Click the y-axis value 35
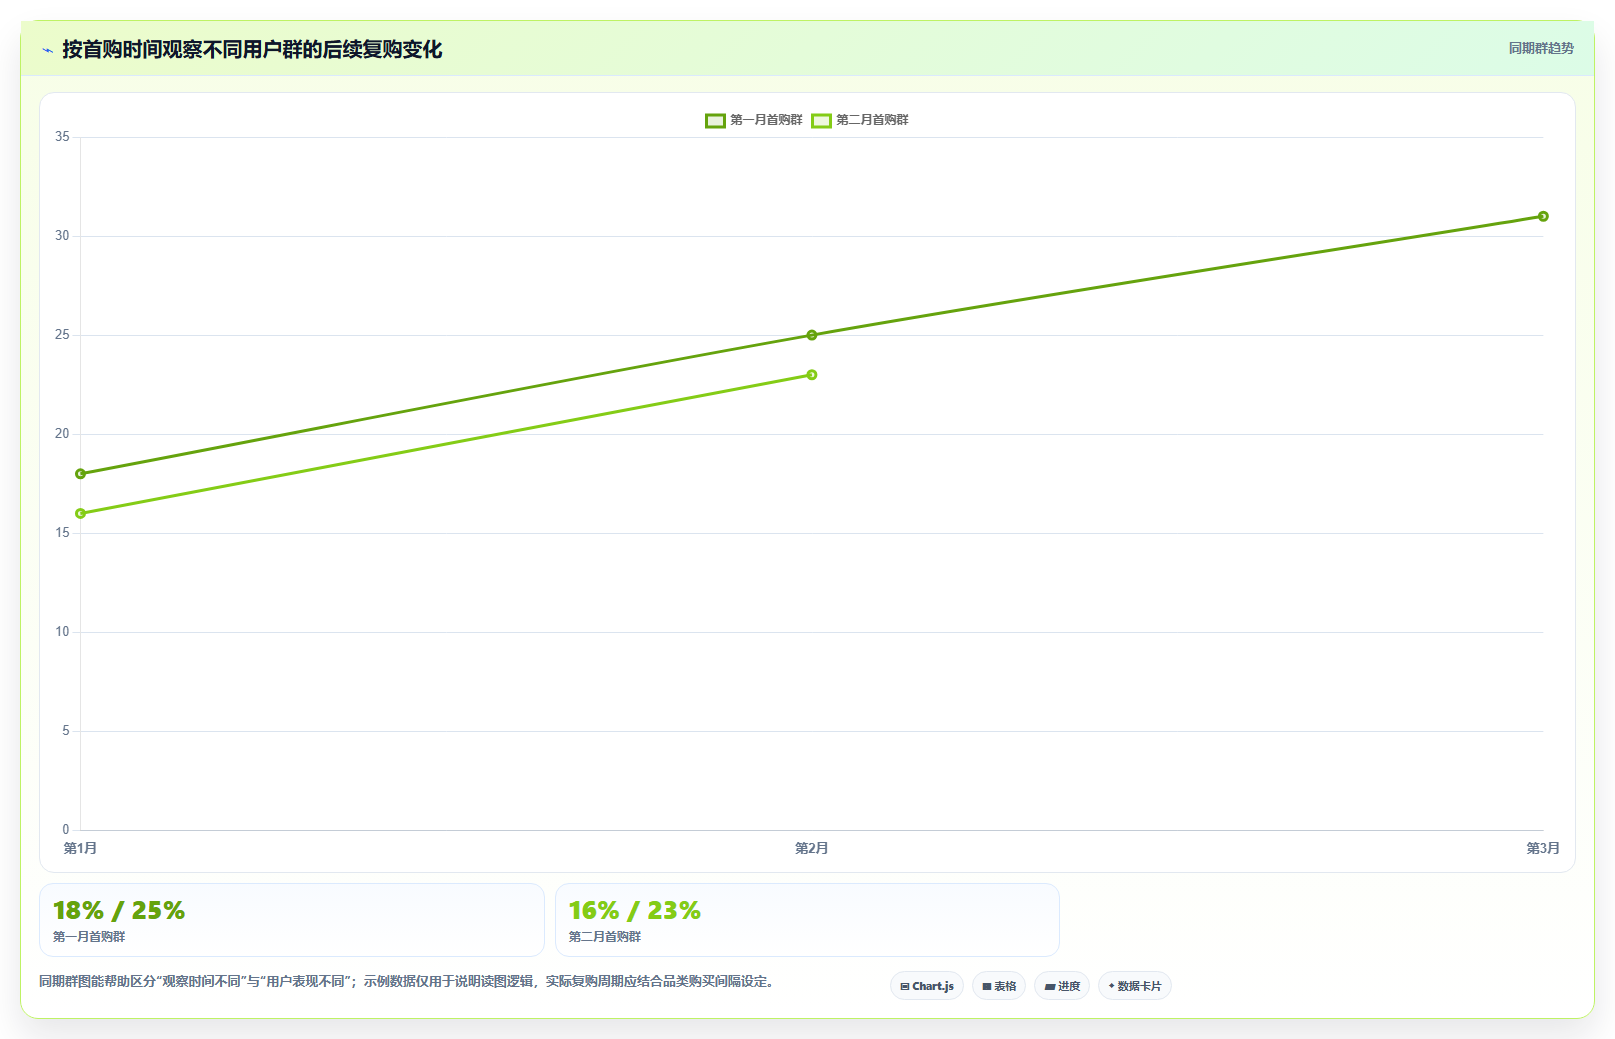Screen dimensions: 1615x1039 point(62,137)
